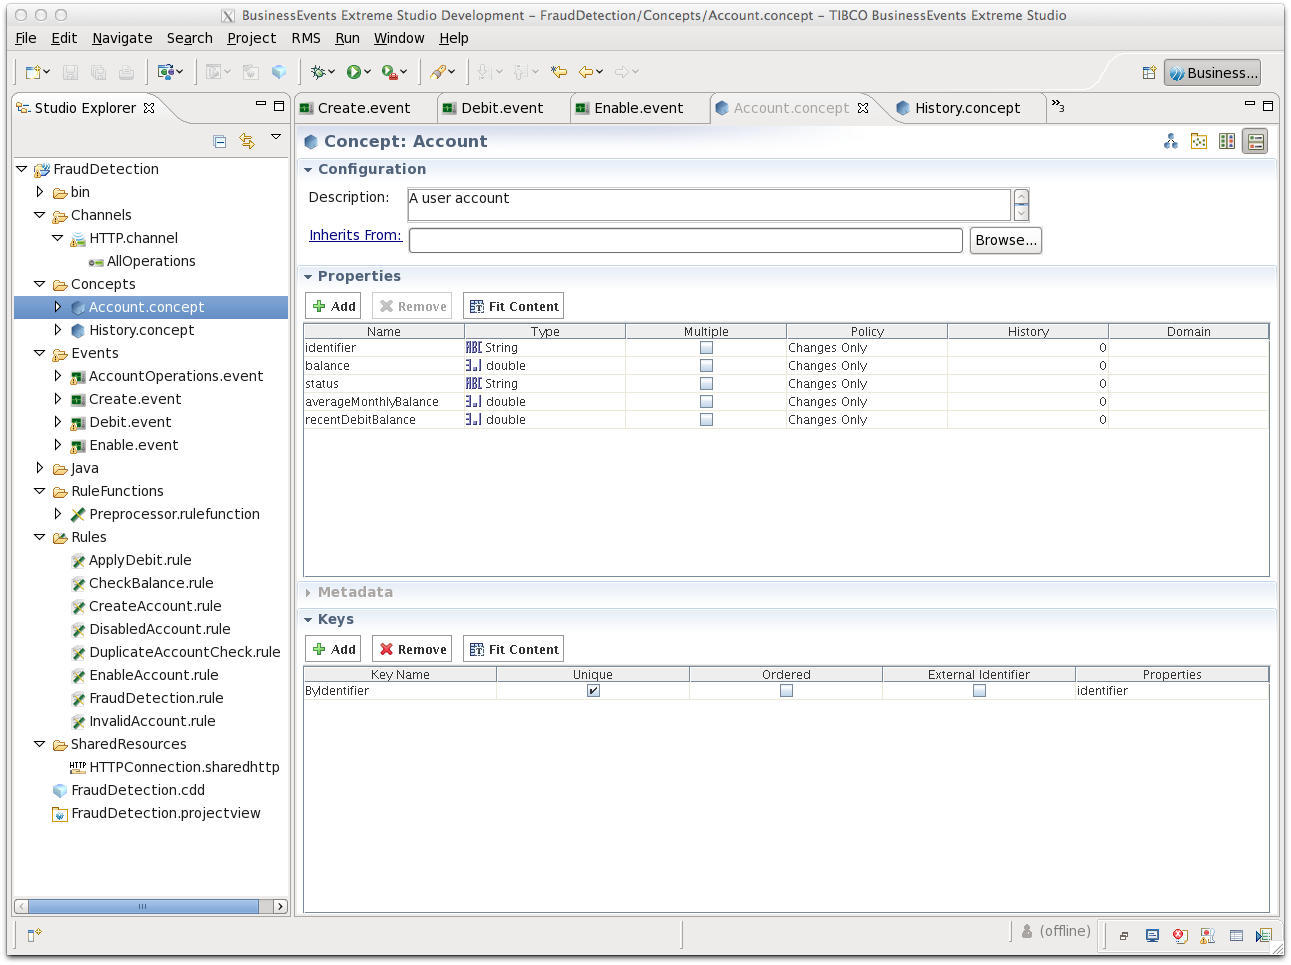The image size is (1291, 965).
Task: Open Studio Explorer view menu dropdown
Action: (276, 137)
